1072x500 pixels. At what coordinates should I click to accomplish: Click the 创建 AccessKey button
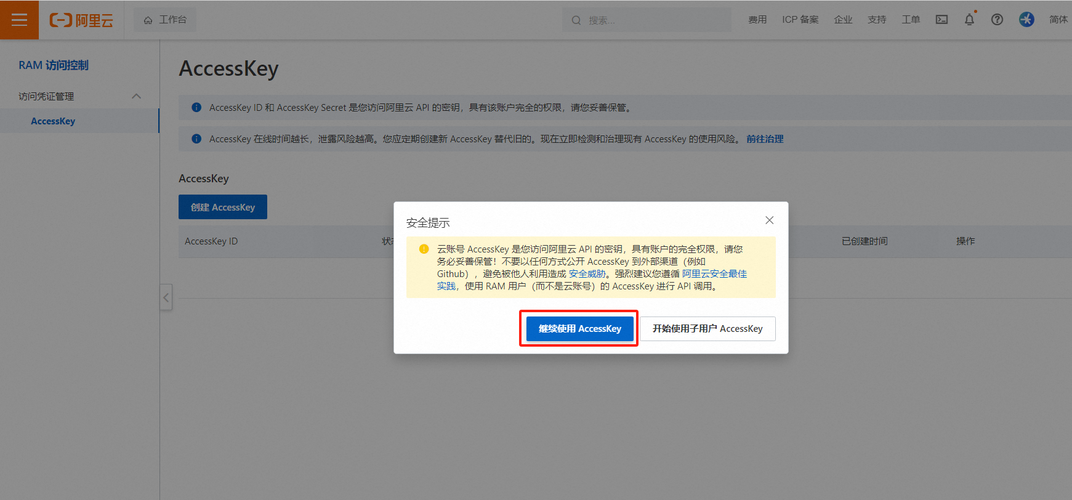point(223,207)
